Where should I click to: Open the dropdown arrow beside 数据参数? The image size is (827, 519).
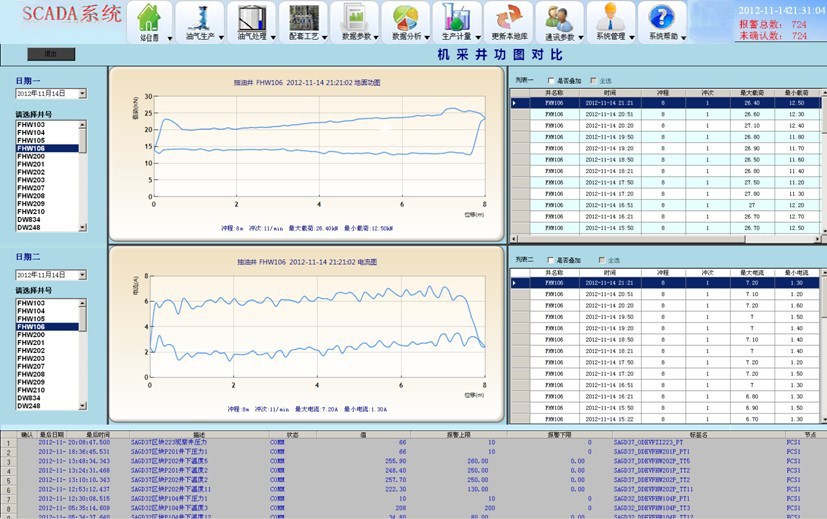coord(375,37)
